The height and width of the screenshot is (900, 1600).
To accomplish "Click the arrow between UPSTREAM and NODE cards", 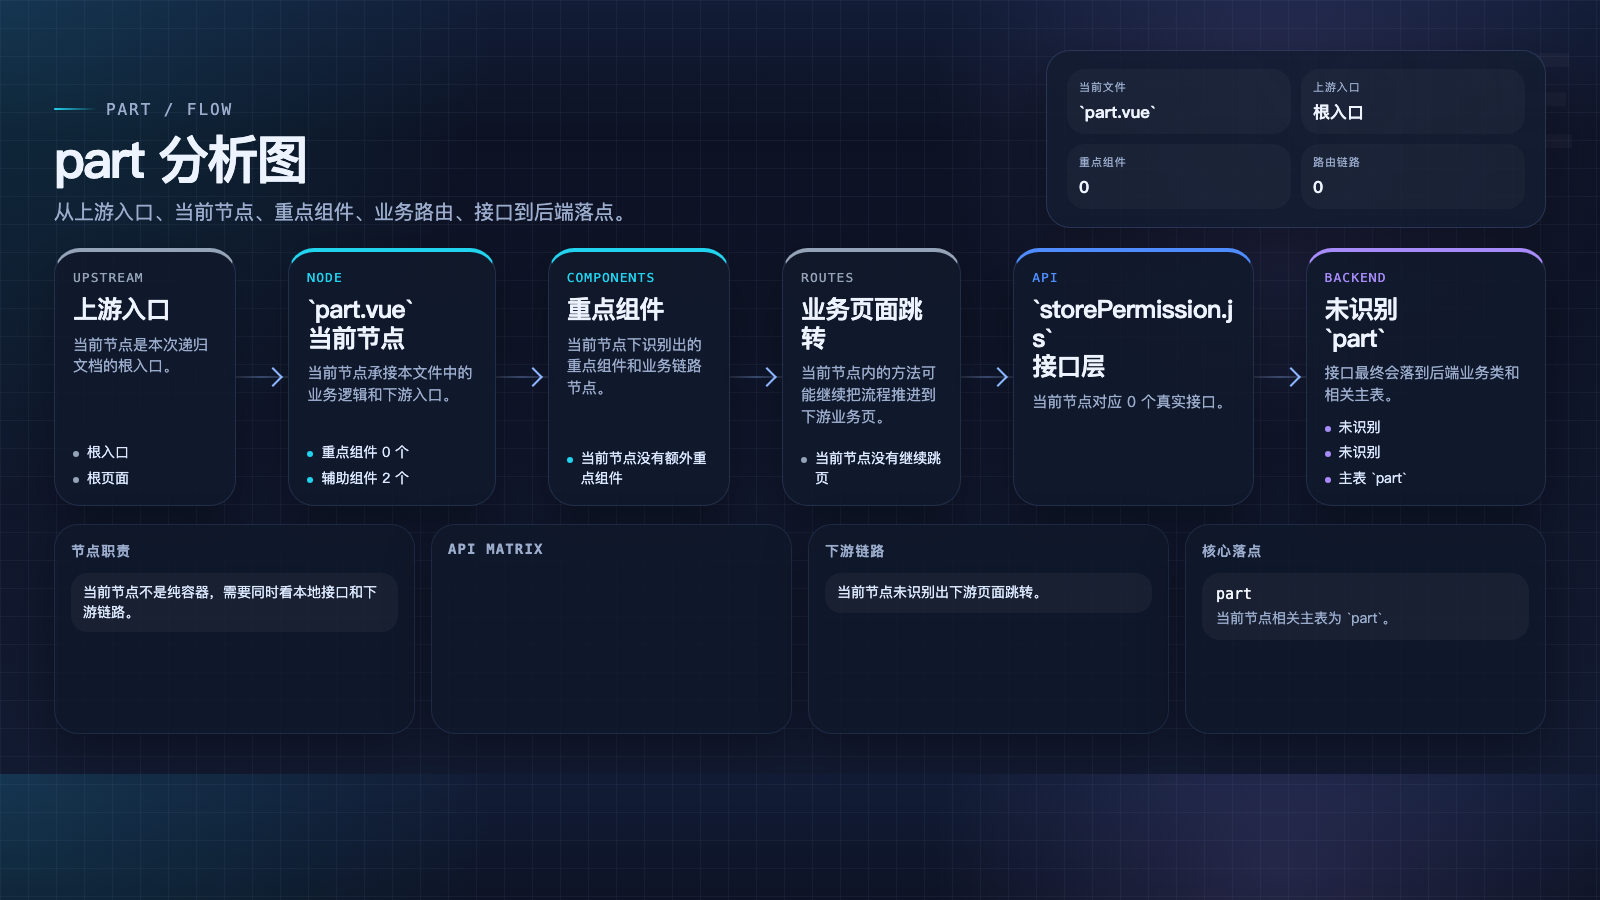I will pyautogui.click(x=262, y=377).
